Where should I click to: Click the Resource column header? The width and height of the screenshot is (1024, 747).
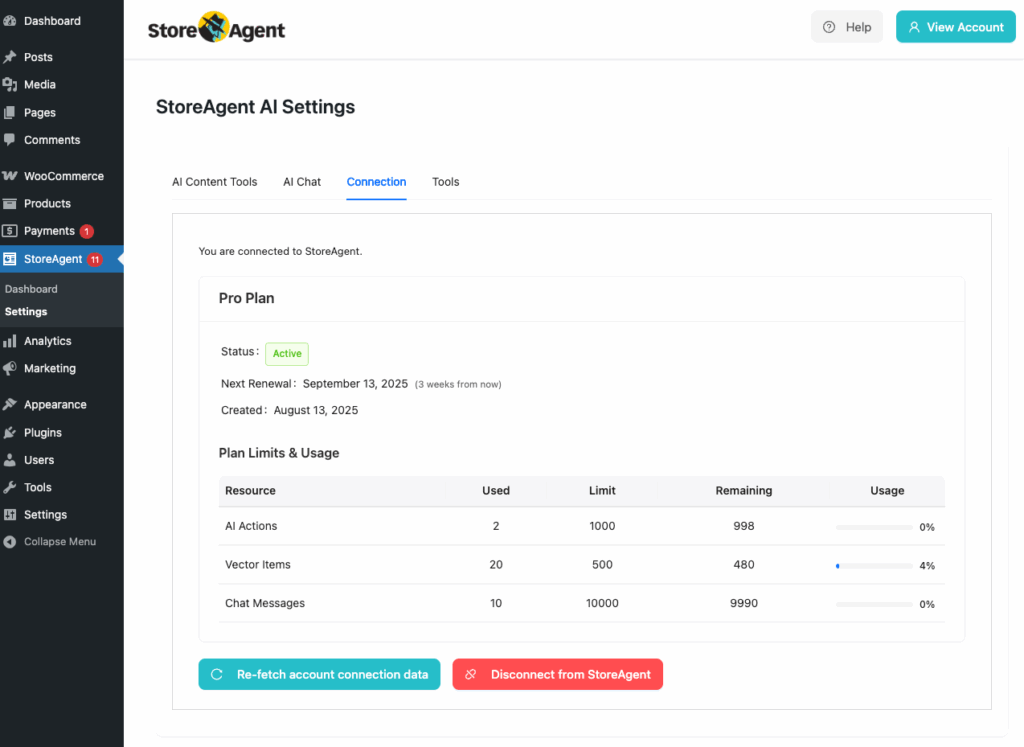pos(250,490)
